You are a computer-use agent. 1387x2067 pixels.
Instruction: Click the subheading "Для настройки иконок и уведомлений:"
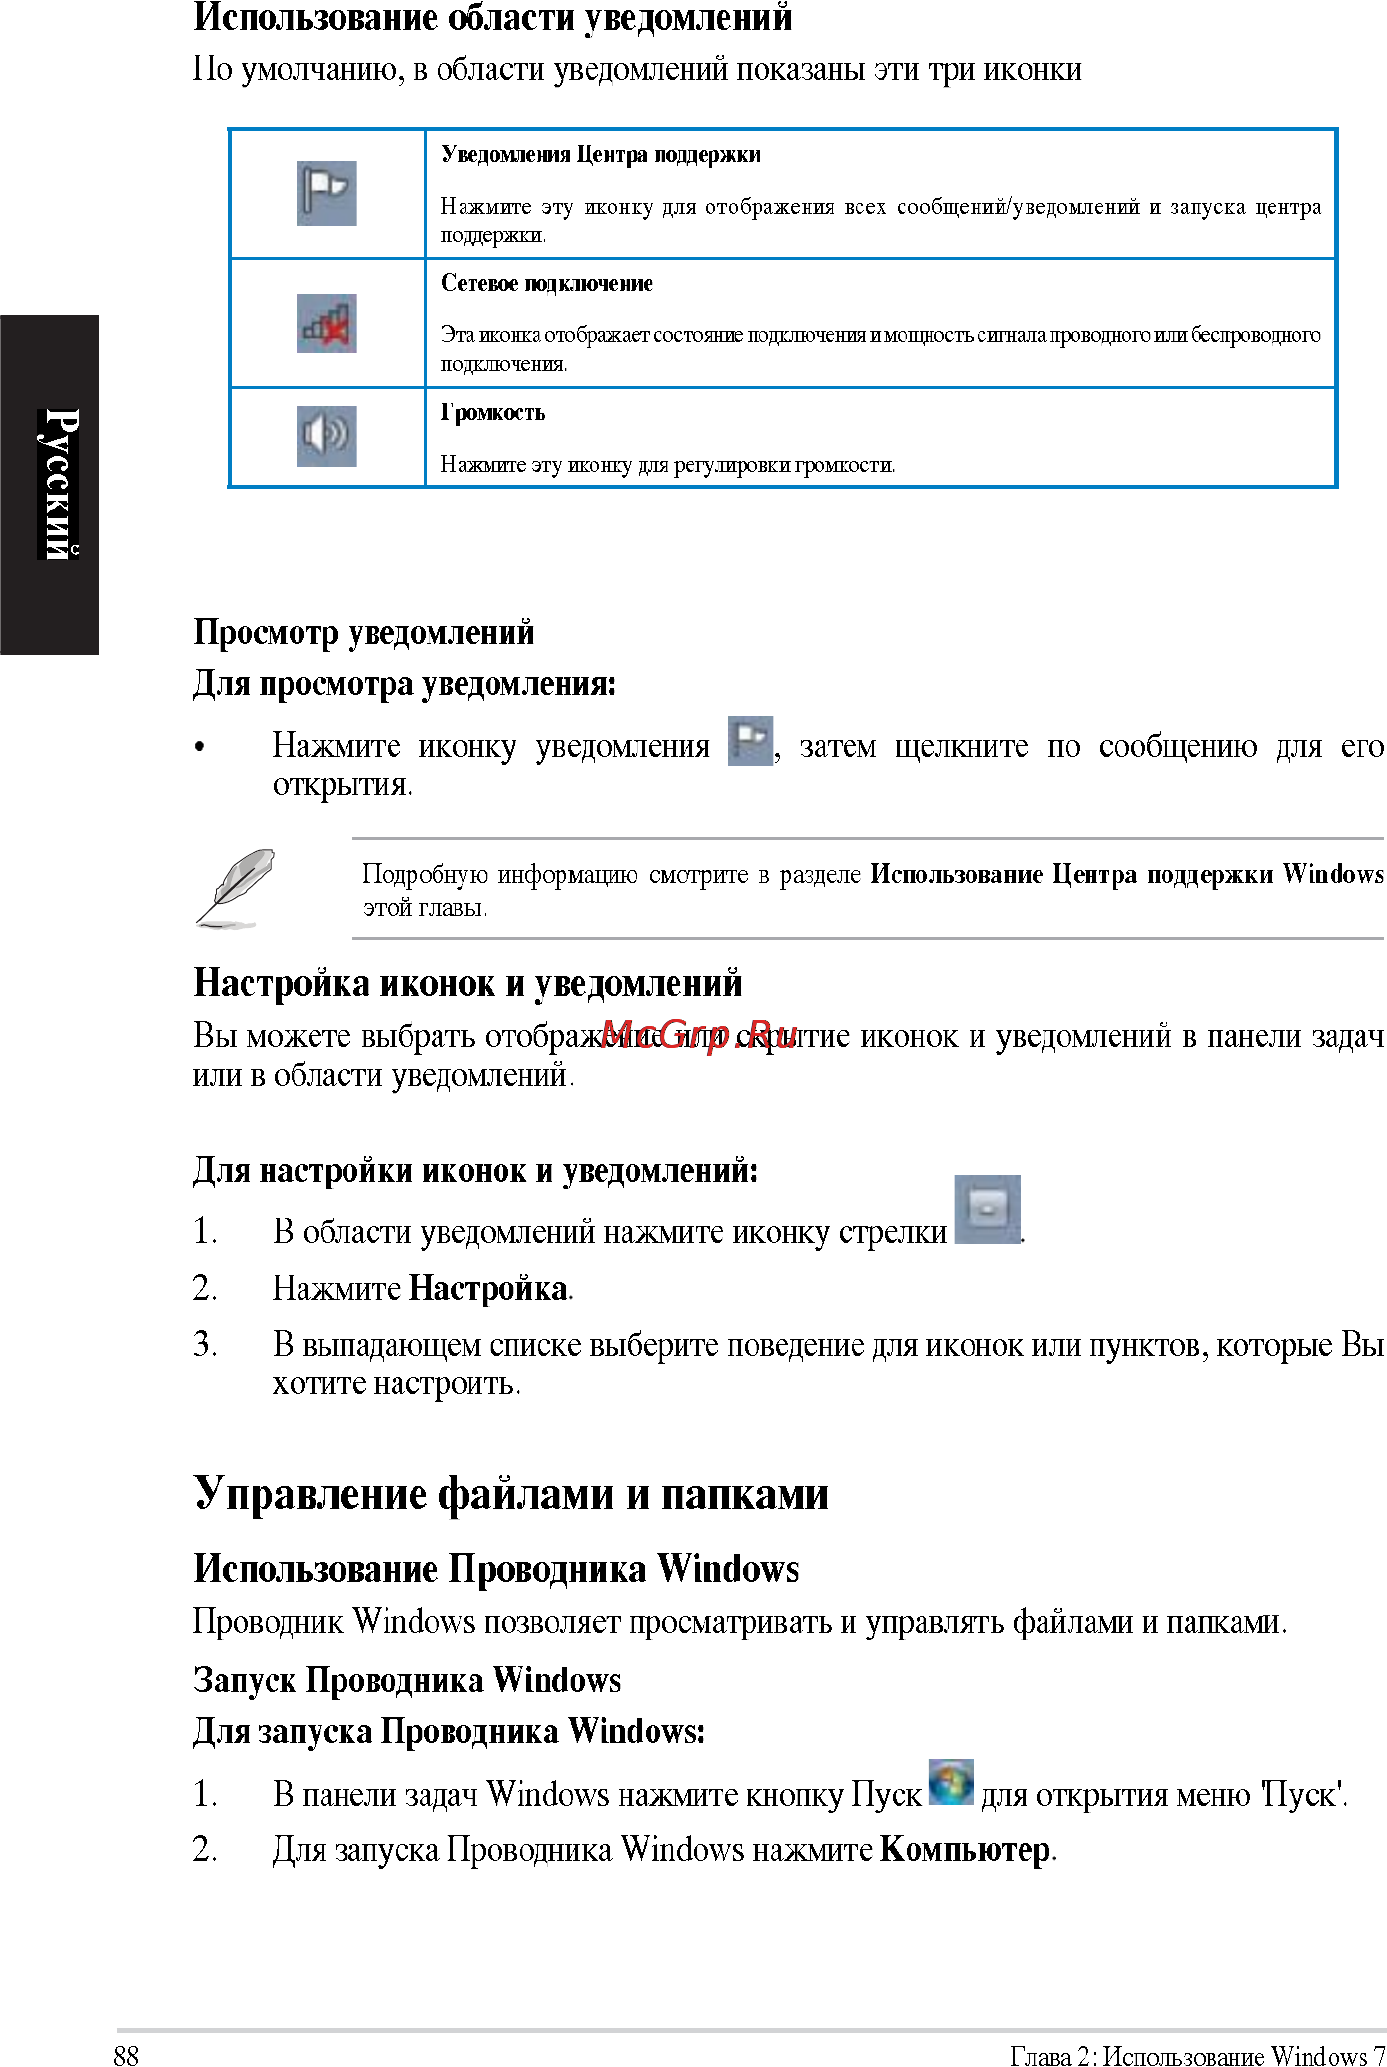coord(476,1170)
